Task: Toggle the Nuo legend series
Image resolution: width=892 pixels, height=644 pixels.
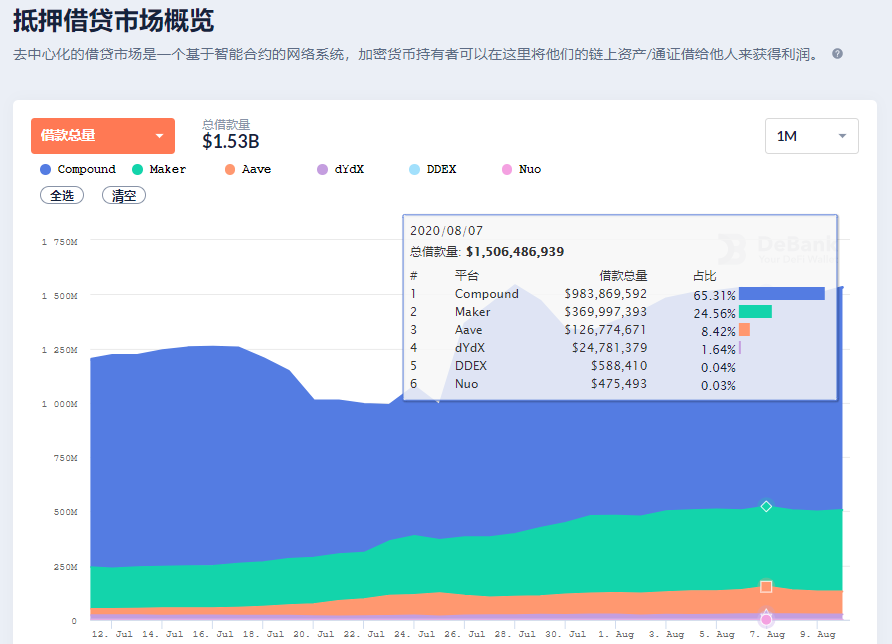Action: click(521, 169)
